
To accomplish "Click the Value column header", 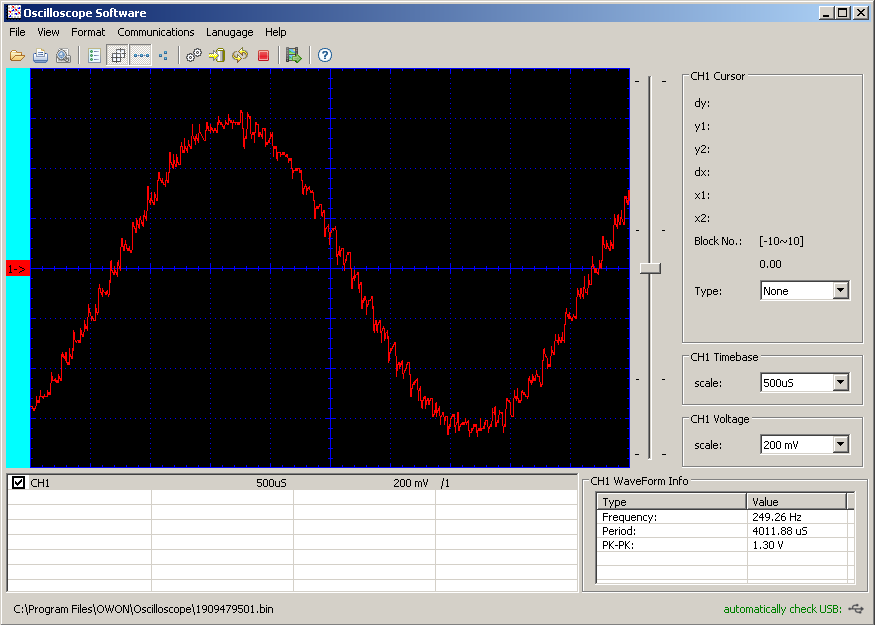I will point(796,501).
